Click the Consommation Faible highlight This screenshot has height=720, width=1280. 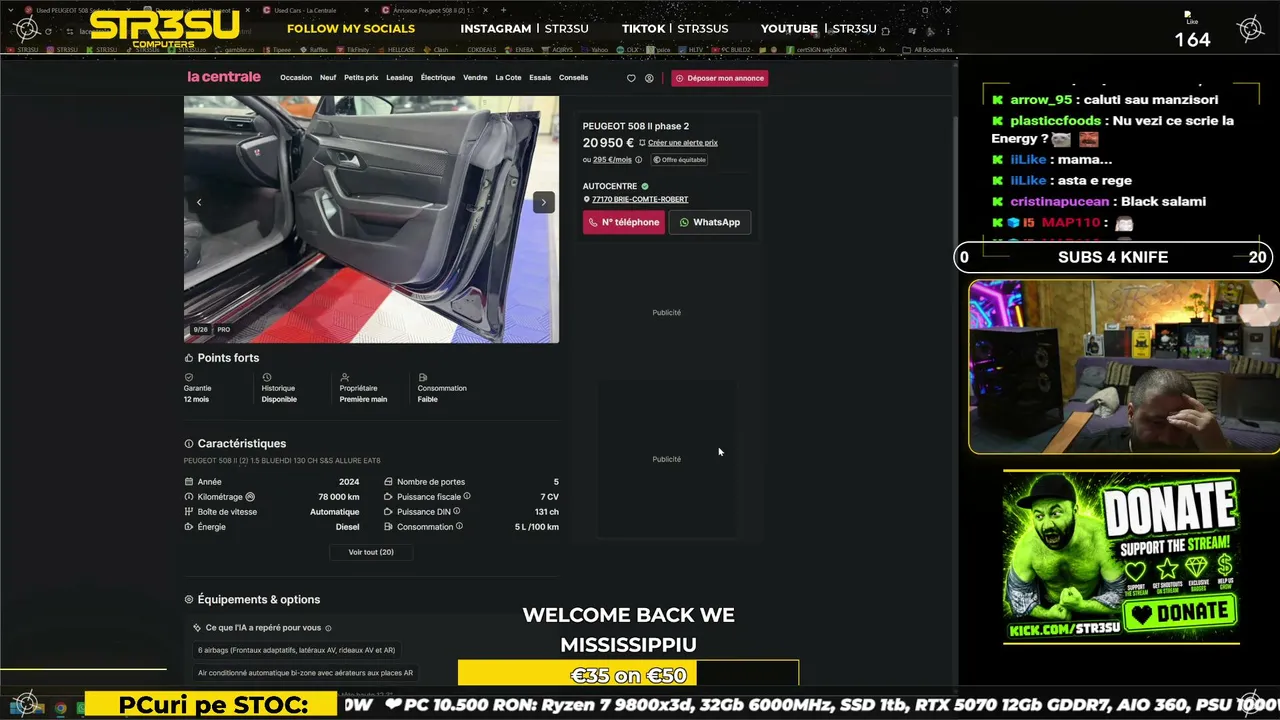[442, 388]
